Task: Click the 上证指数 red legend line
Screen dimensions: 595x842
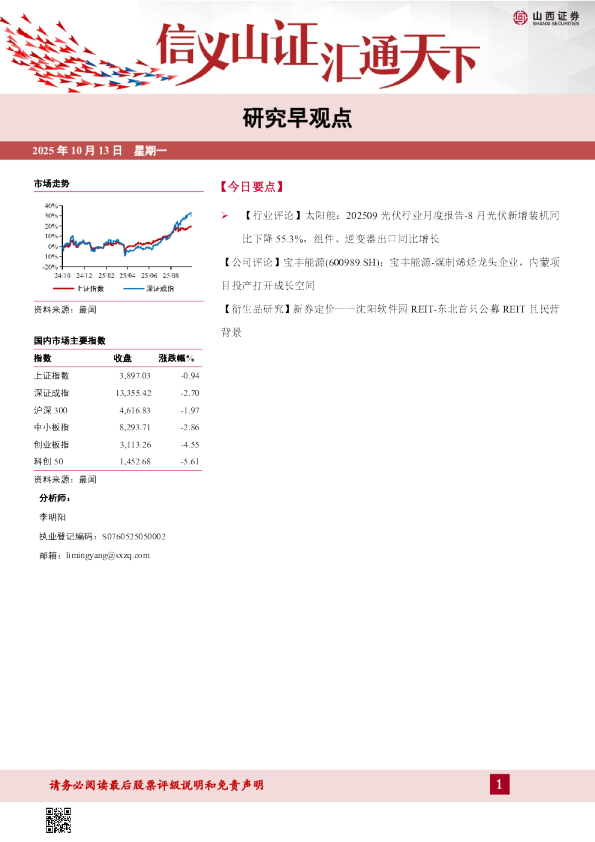Action: (x=63, y=288)
